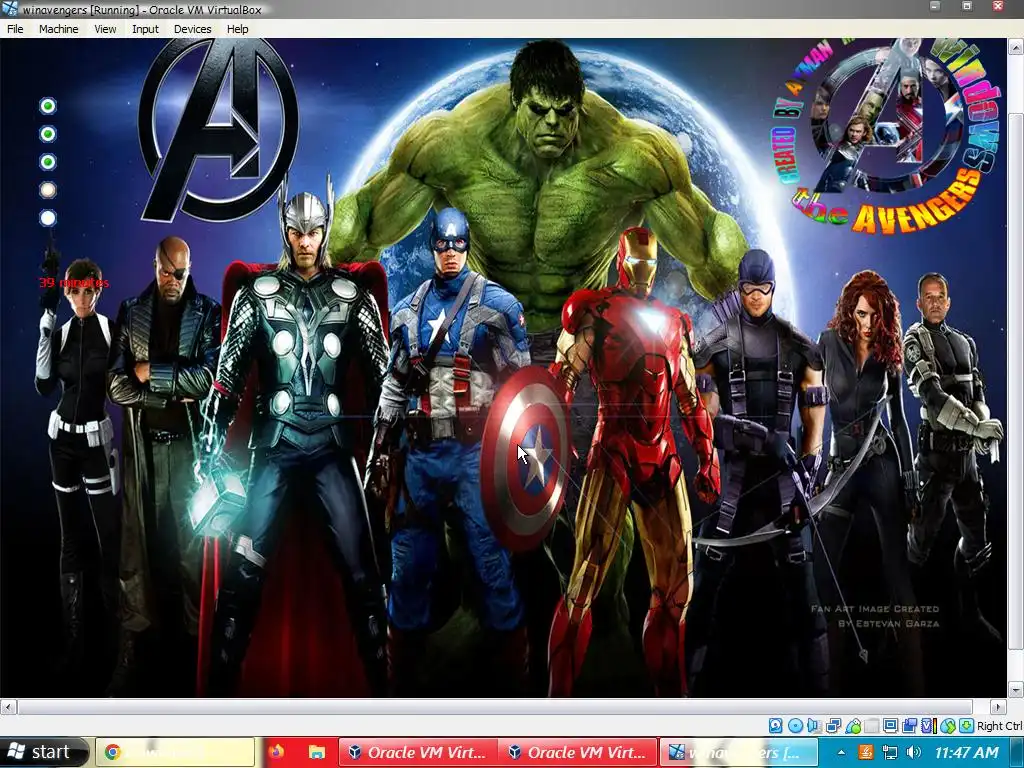Click the virtualization features V icon
Viewport: 1024px width, 768px height.
click(928, 726)
